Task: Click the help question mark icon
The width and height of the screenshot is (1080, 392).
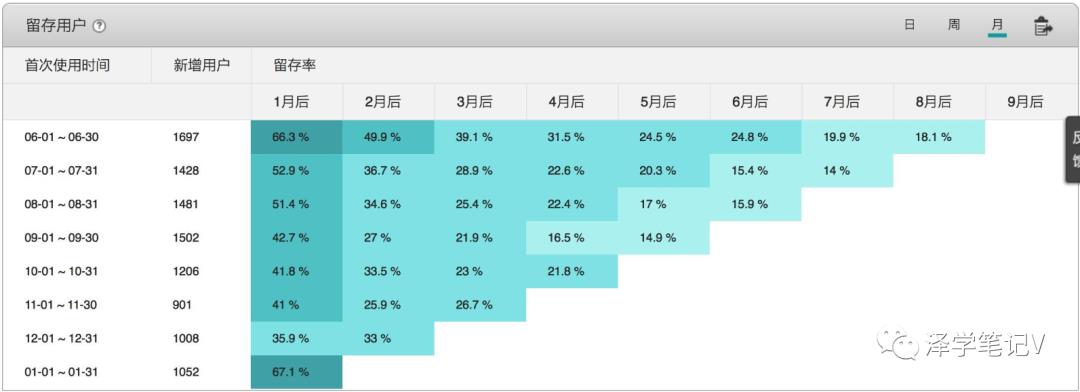Action: 100,26
